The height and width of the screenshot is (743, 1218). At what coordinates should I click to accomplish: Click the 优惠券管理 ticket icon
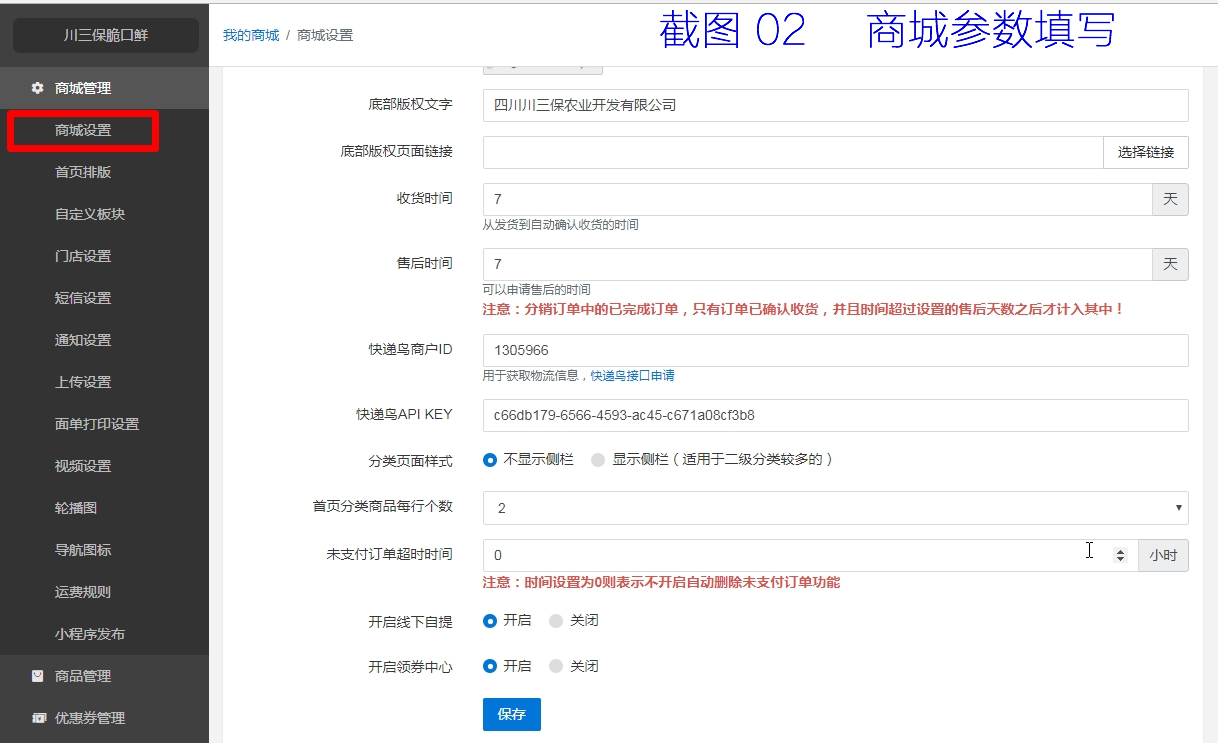tap(38, 718)
